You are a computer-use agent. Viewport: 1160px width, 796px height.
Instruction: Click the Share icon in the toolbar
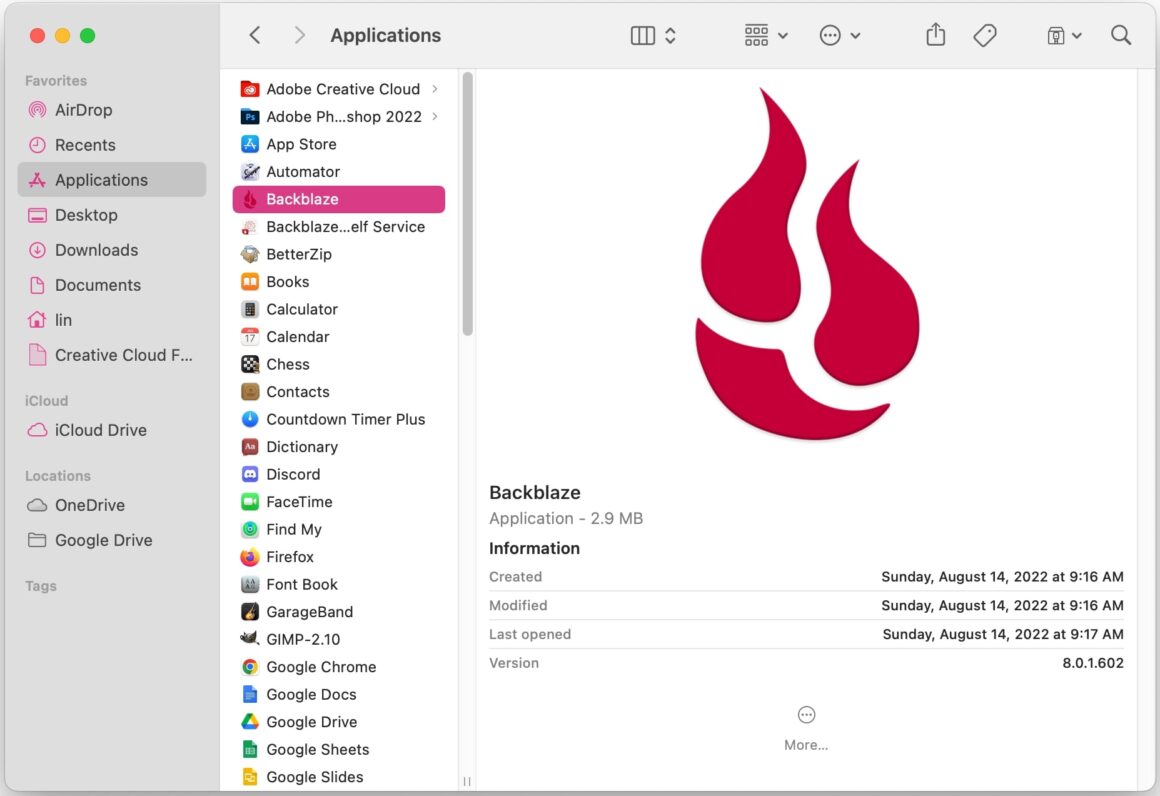tap(935, 34)
